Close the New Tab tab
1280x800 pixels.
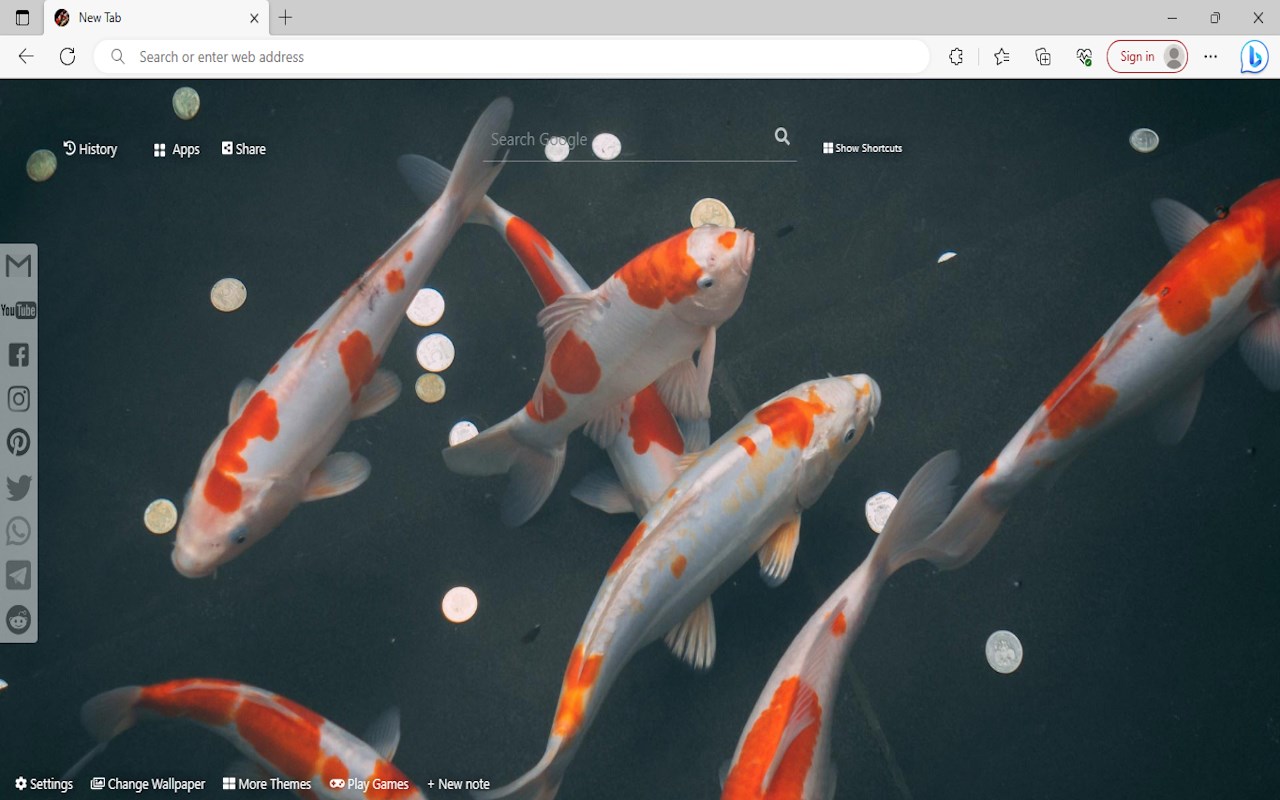[x=254, y=18]
